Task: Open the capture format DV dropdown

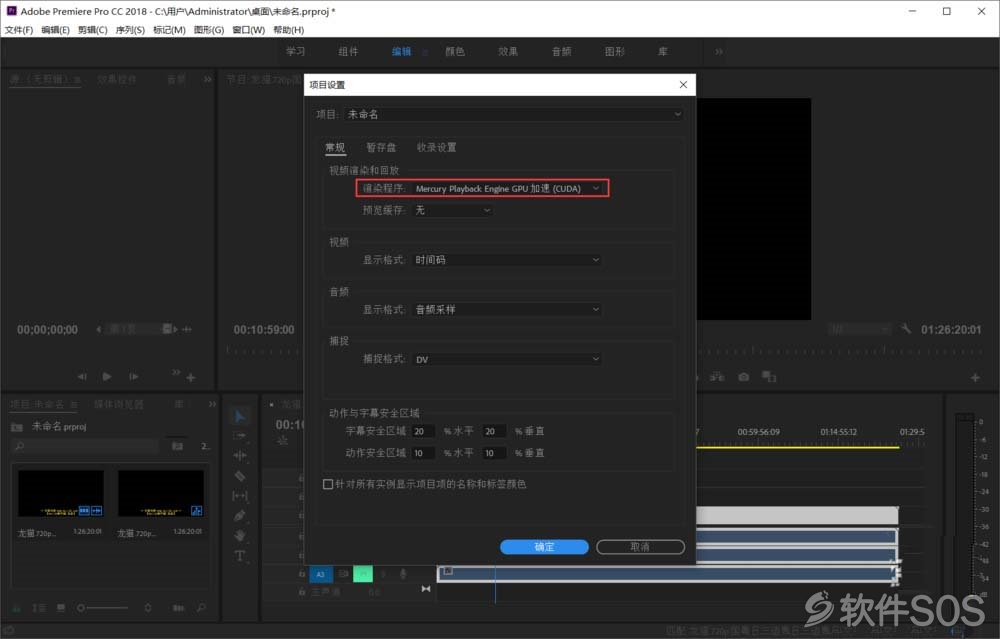Action: coord(507,359)
